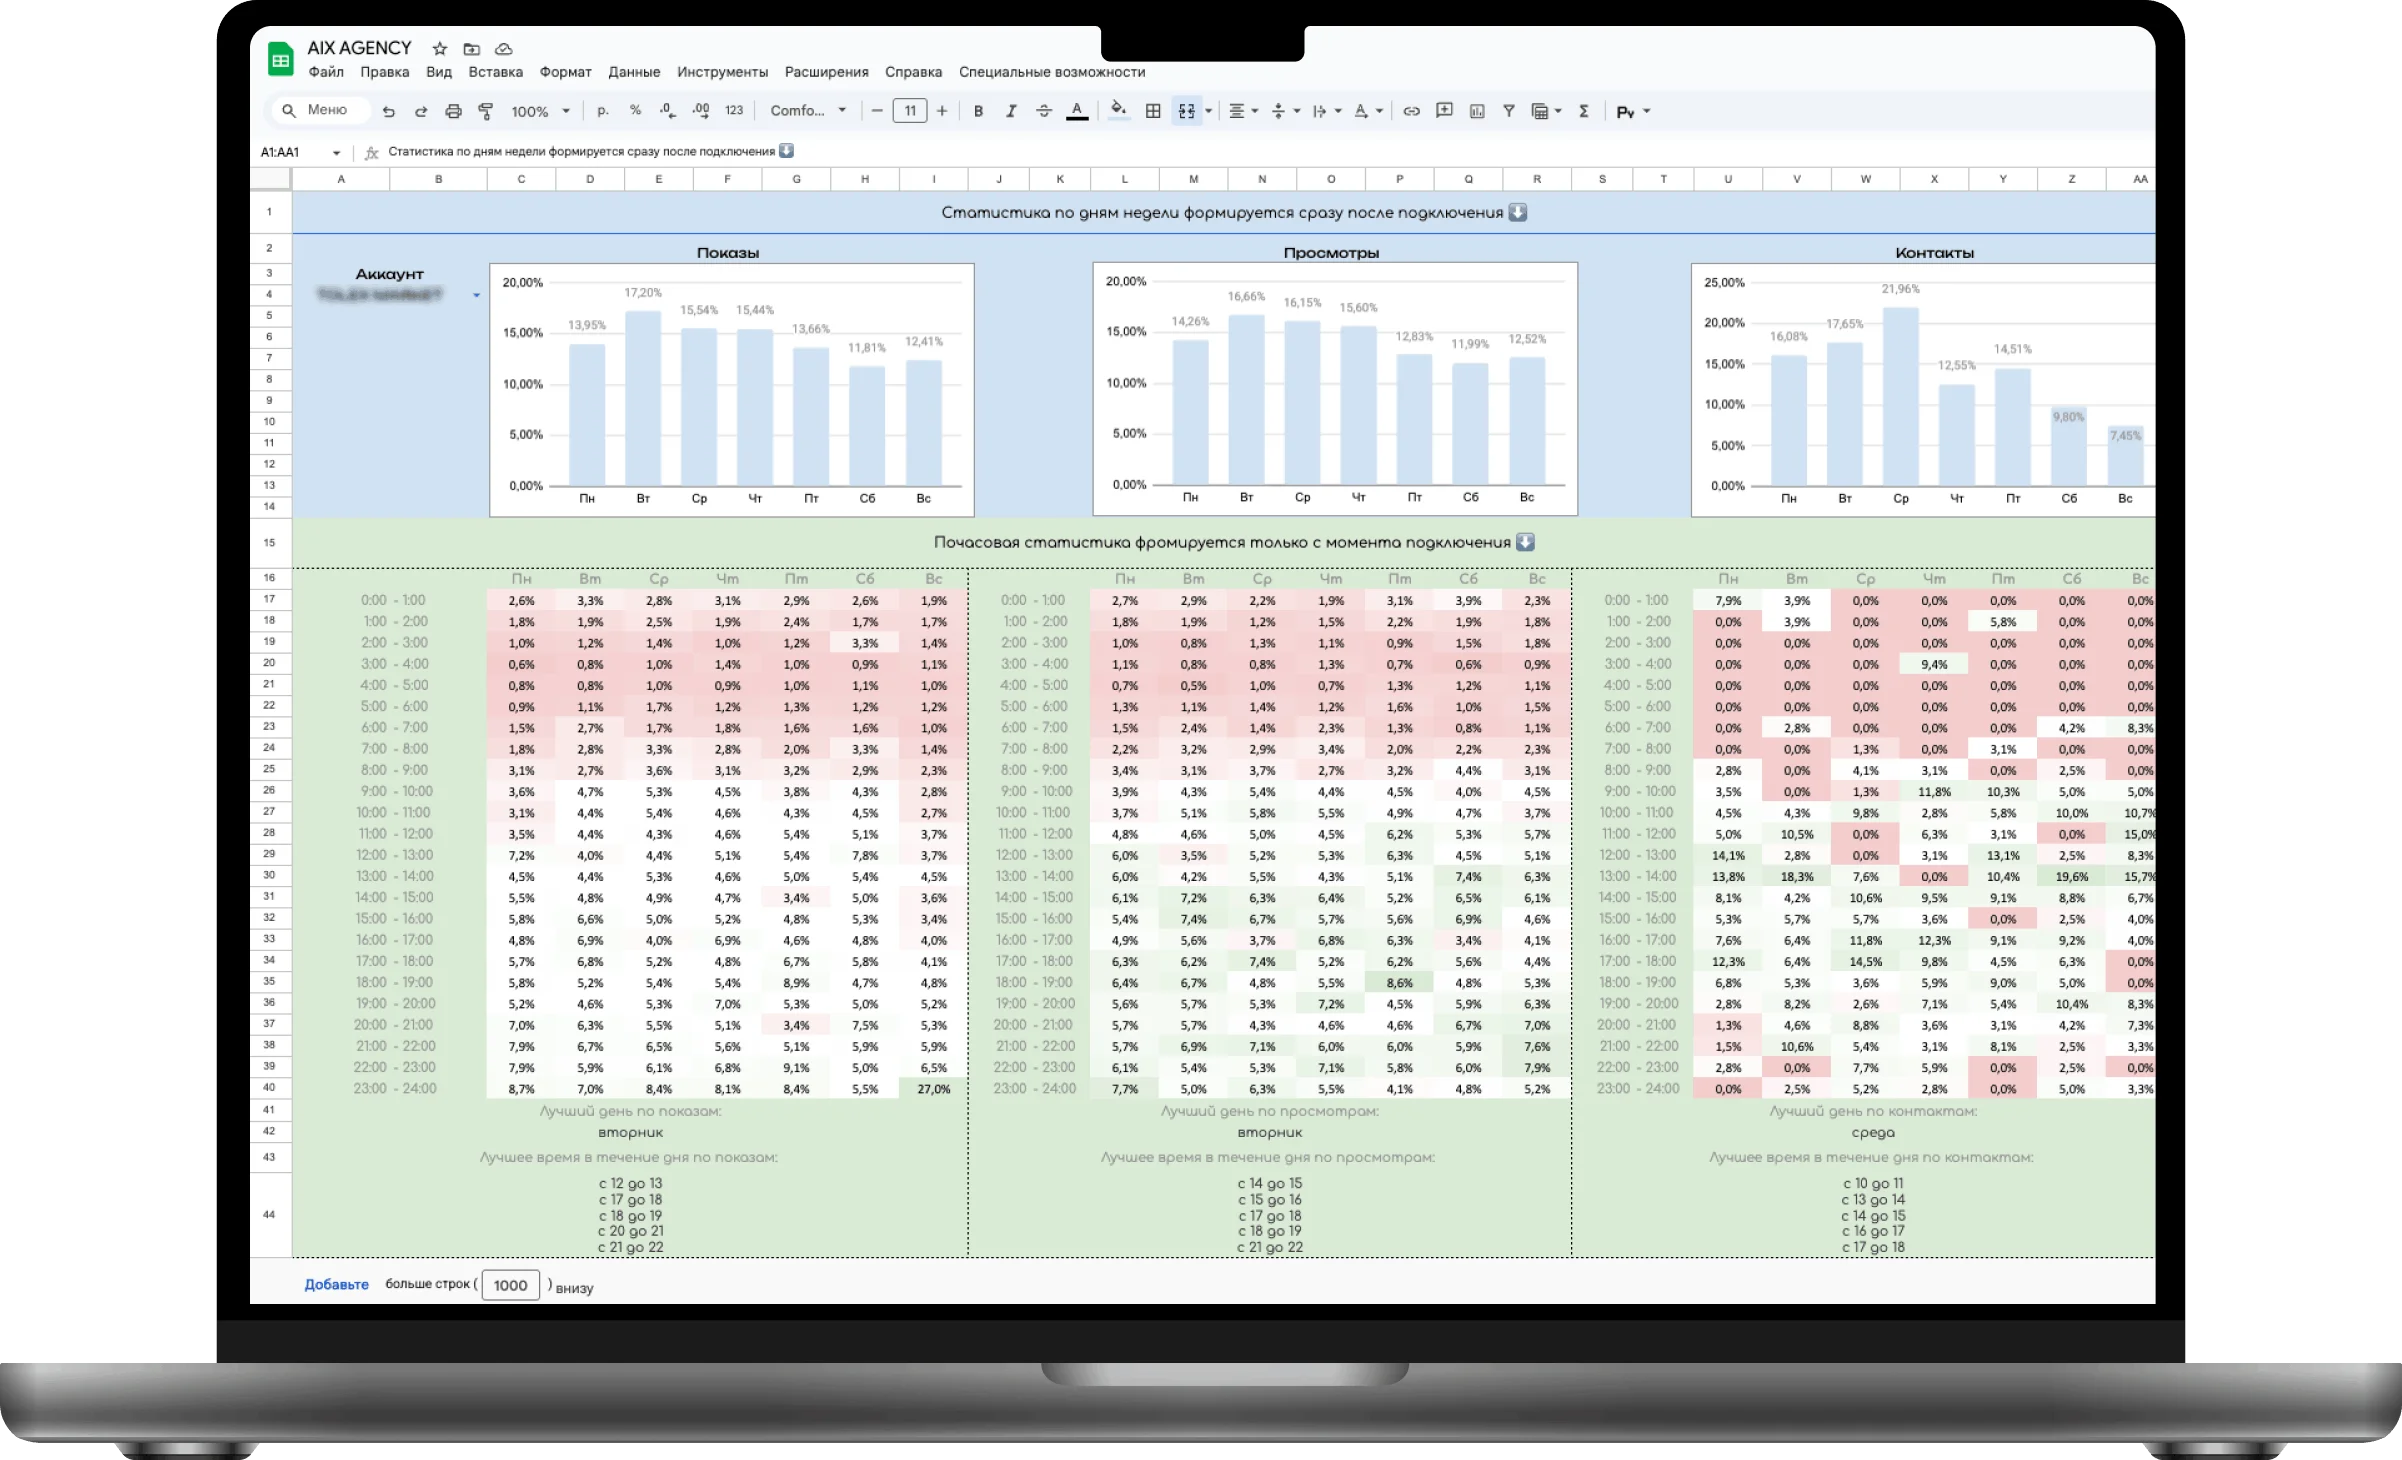Viewport: 2402px width, 1460px height.
Task: Click the paint format roller icon
Action: point(486,111)
